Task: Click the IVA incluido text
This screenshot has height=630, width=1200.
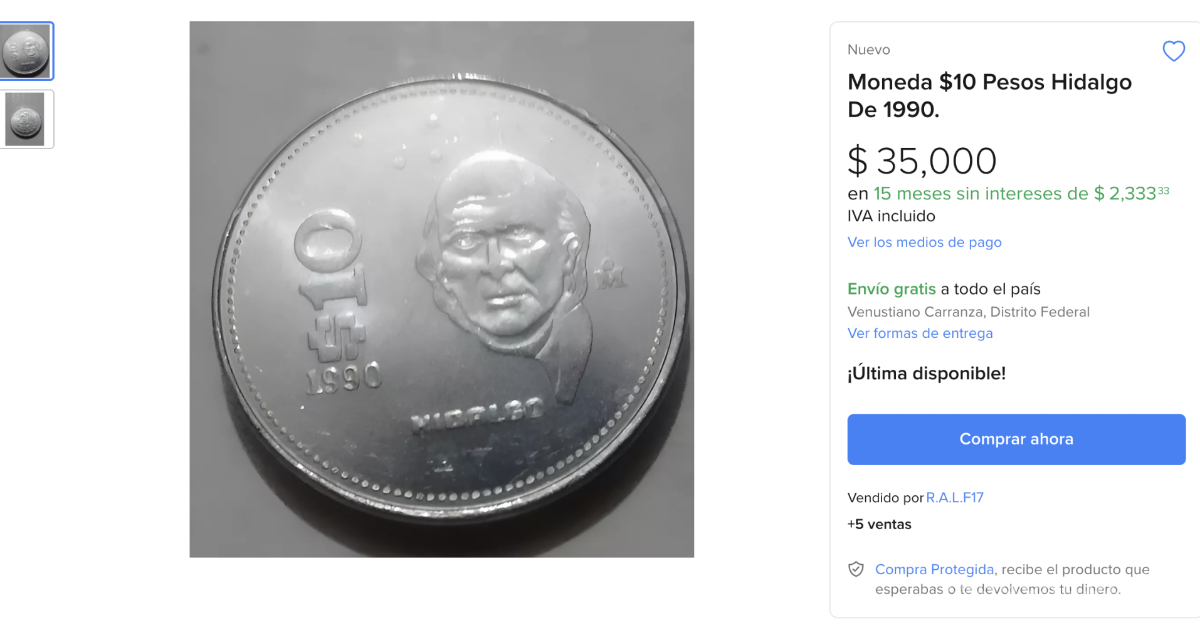Action: 891,216
